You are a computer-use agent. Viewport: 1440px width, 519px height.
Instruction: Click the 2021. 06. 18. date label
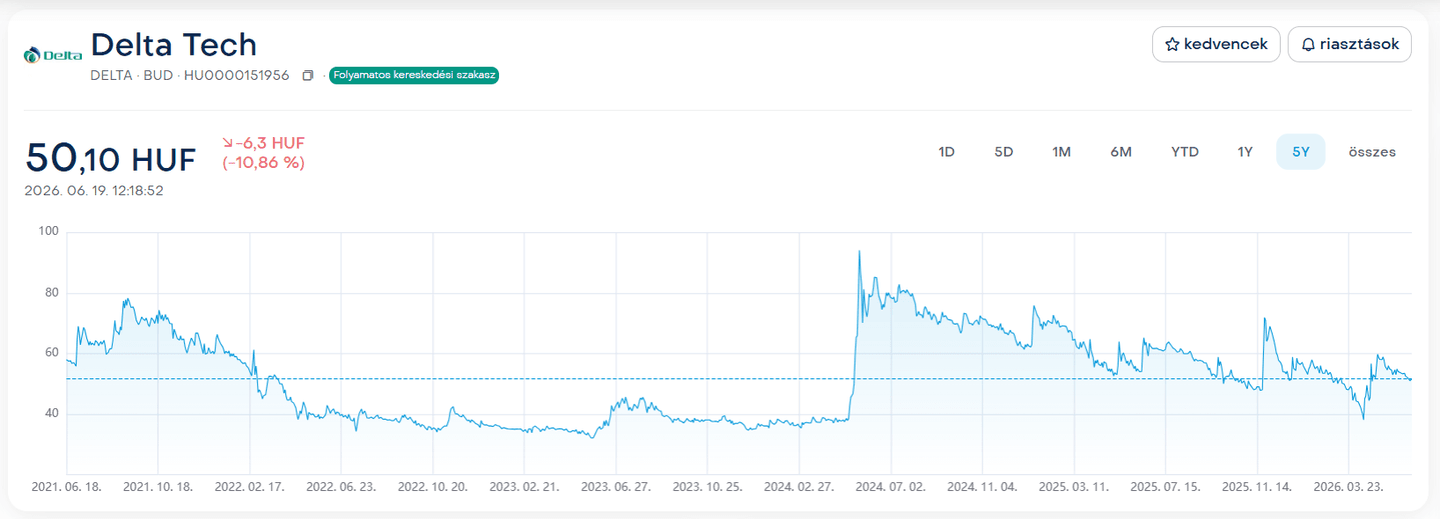(x=66, y=487)
